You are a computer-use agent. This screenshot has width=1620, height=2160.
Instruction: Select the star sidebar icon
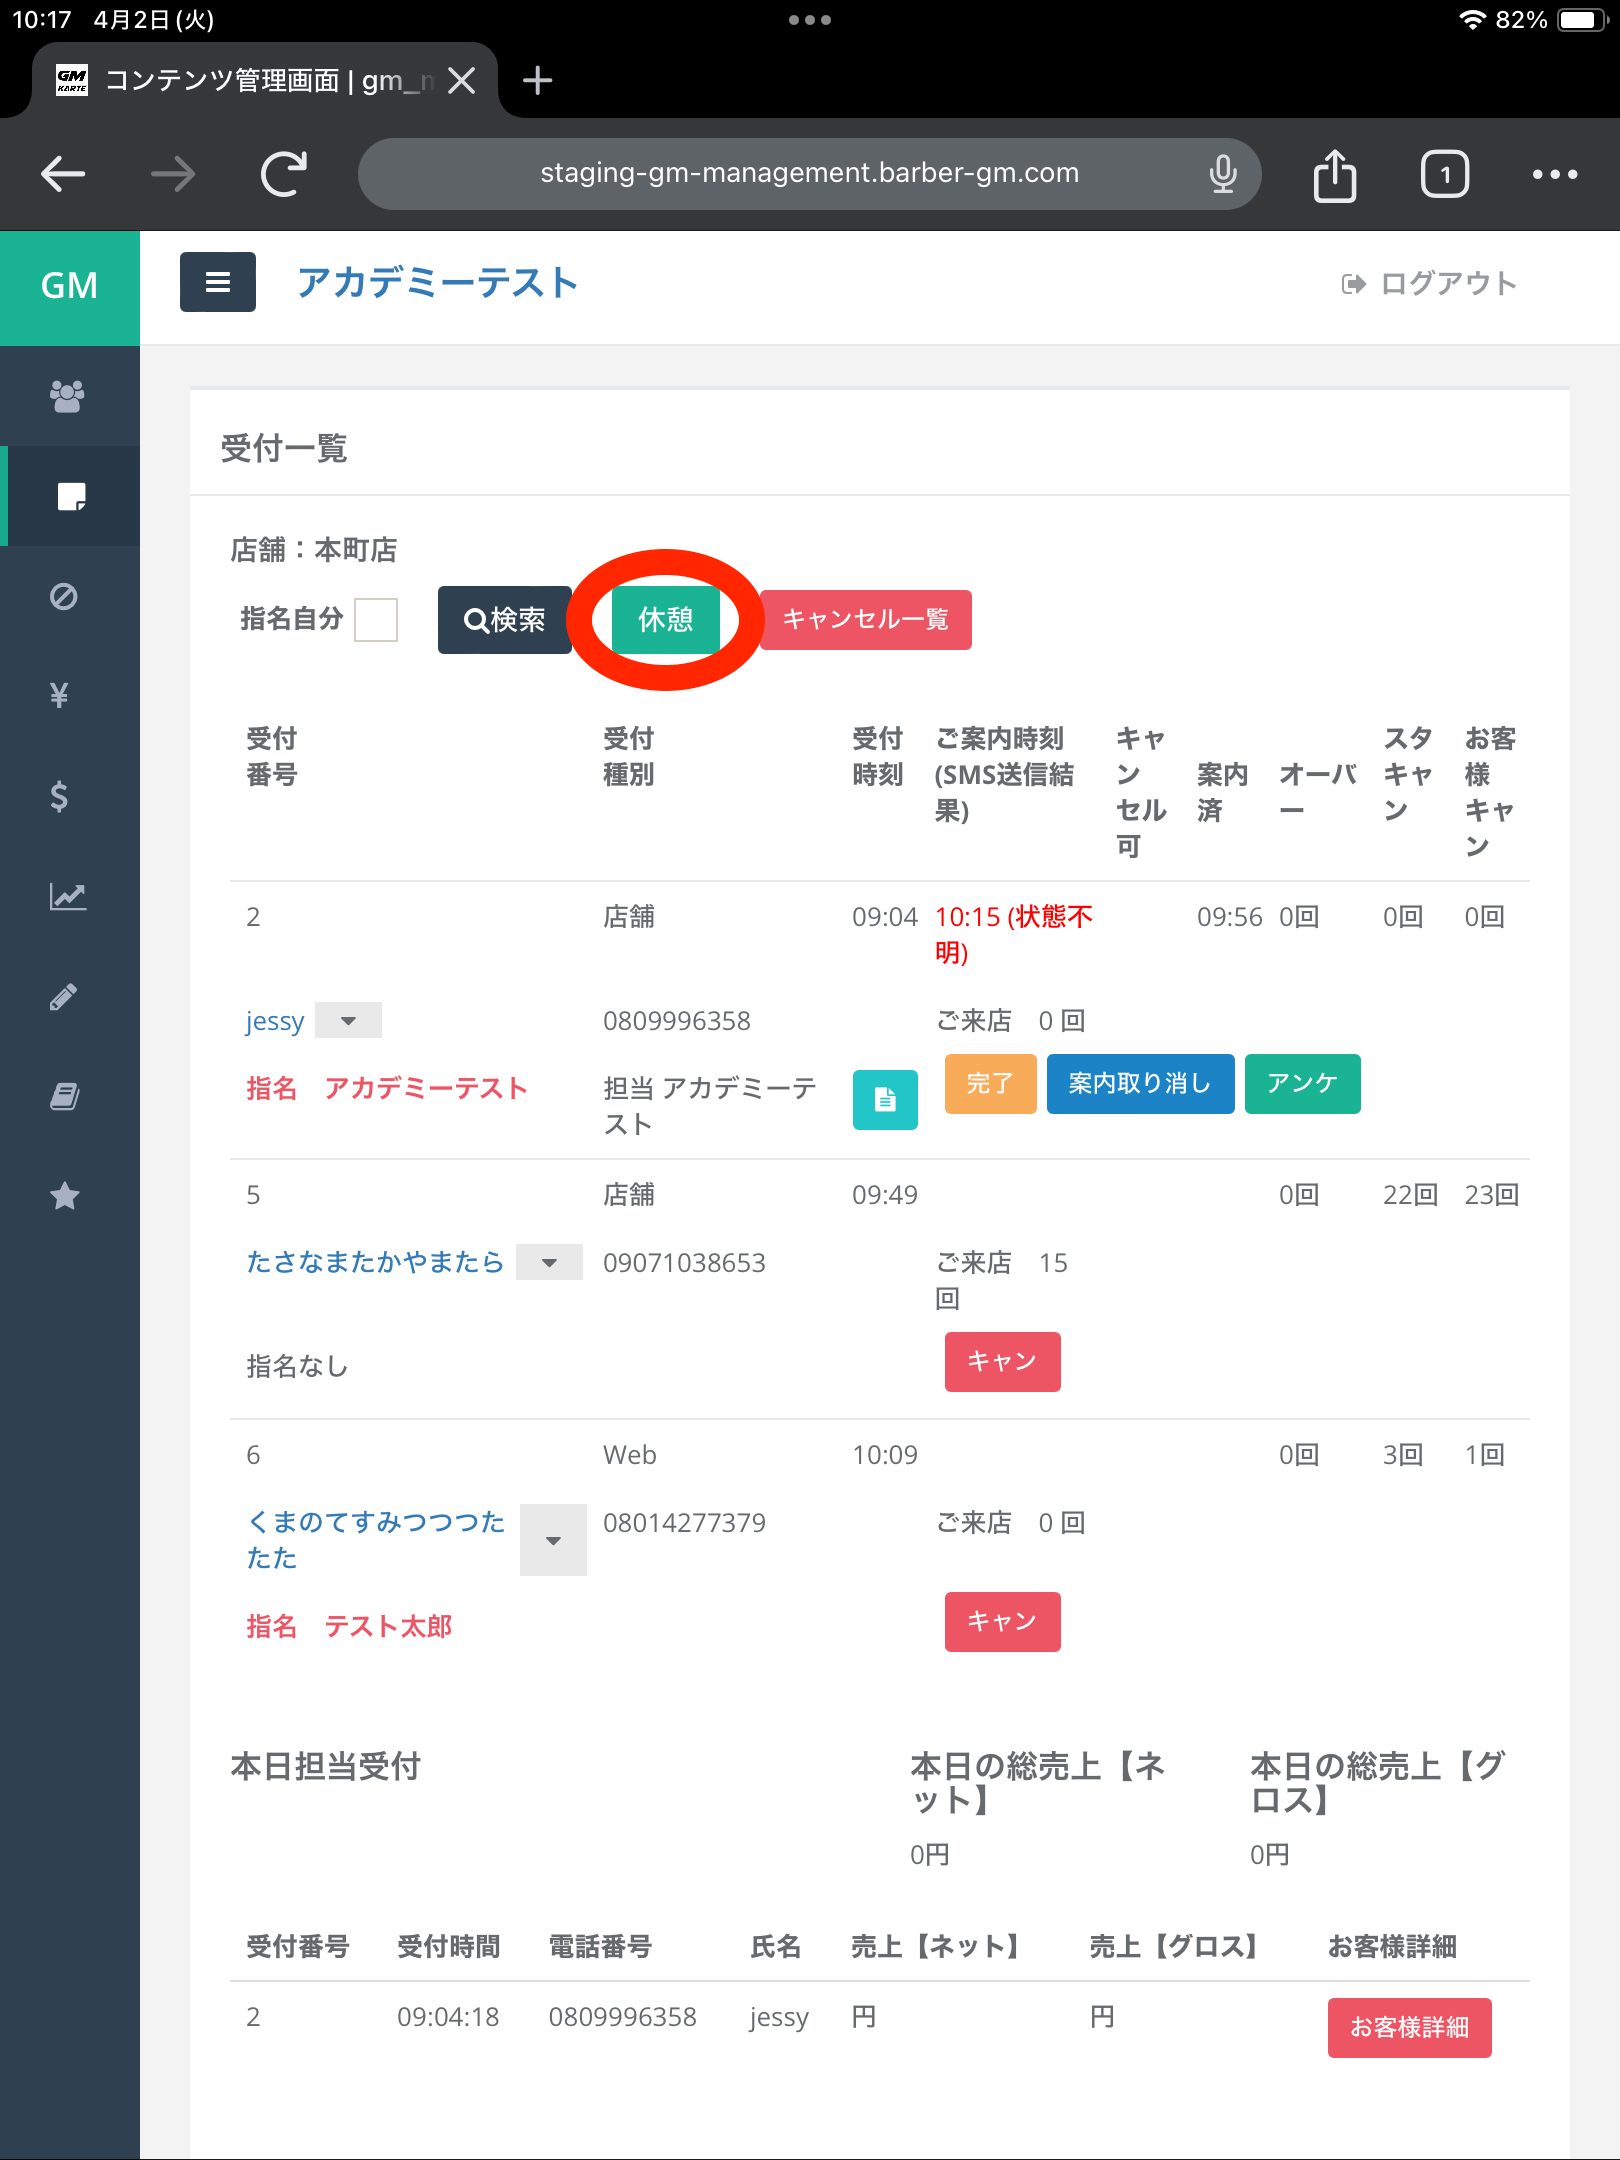[65, 1196]
